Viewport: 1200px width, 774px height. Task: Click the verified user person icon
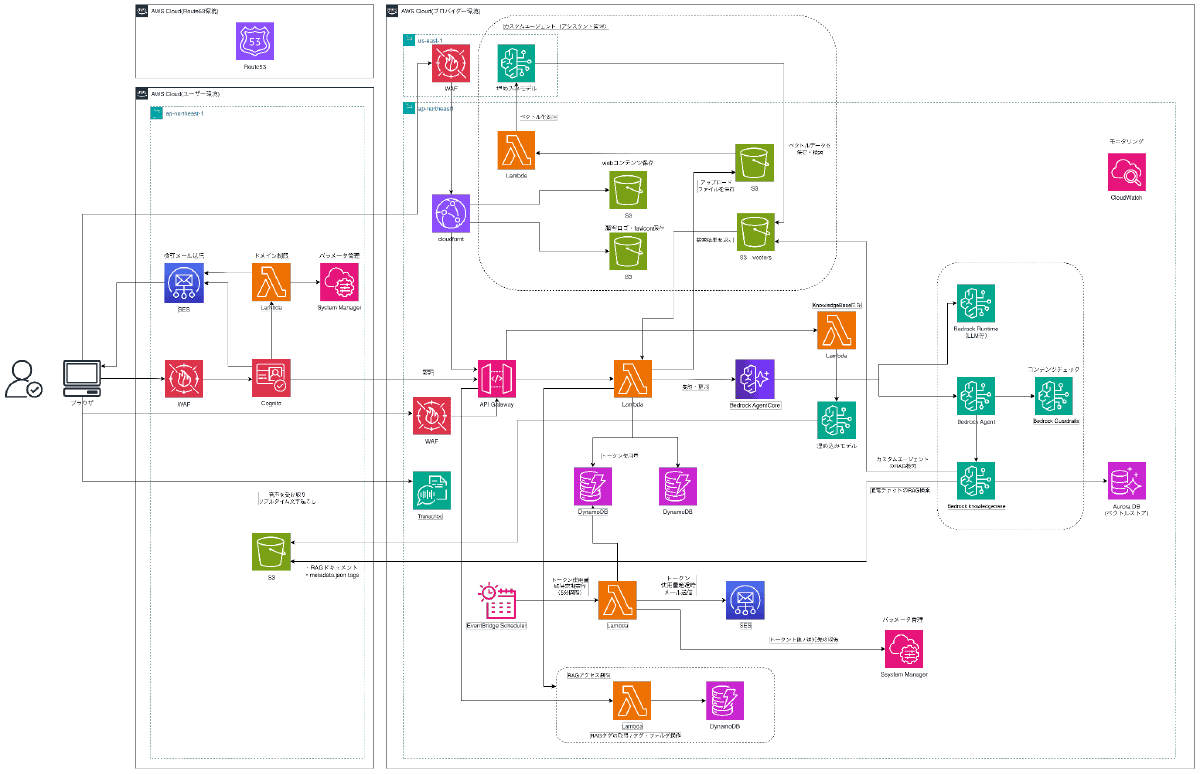(x=24, y=379)
